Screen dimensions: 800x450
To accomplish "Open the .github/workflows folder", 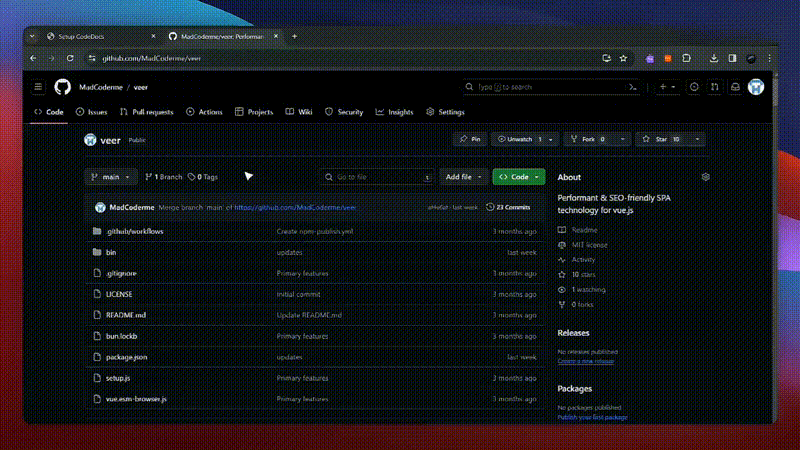I will (135, 231).
